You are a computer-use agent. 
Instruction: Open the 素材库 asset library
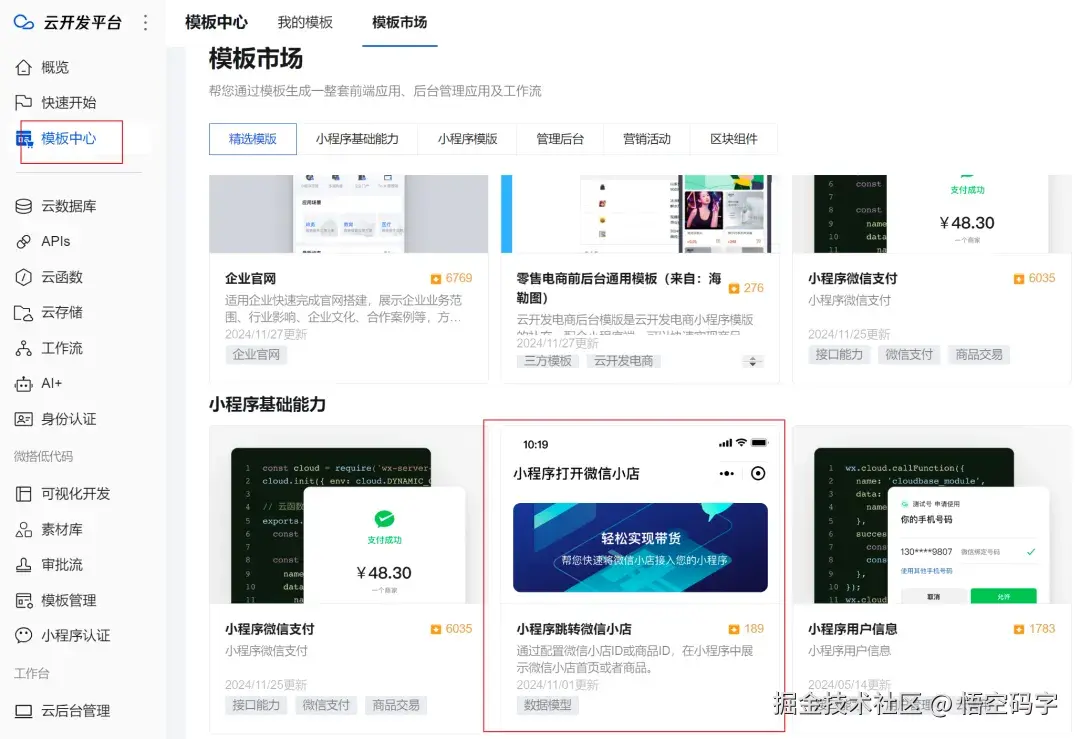(60, 528)
